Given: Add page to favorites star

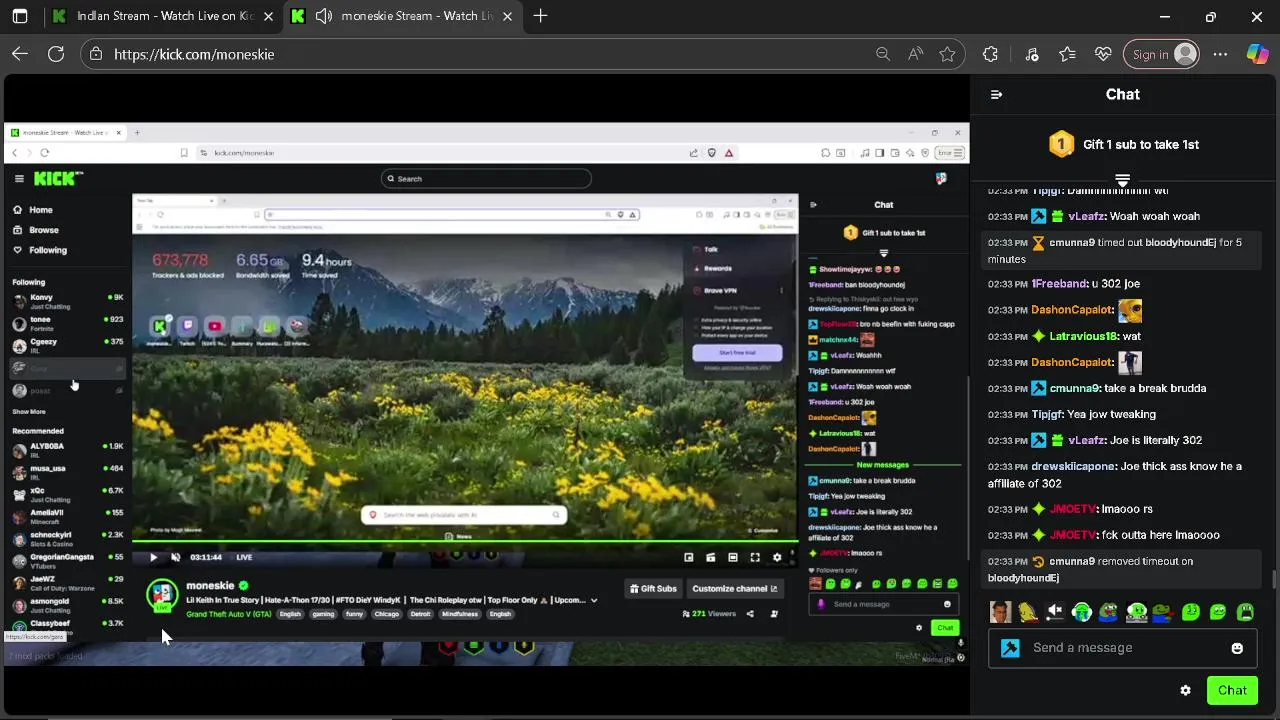Looking at the screenshot, I should [x=947, y=54].
